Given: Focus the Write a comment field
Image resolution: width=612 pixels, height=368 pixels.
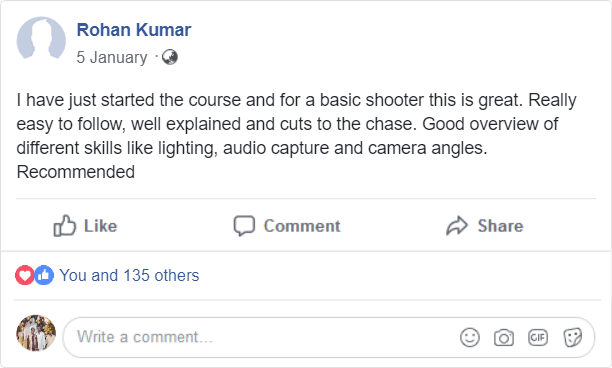Looking at the screenshot, I should 329,337.
